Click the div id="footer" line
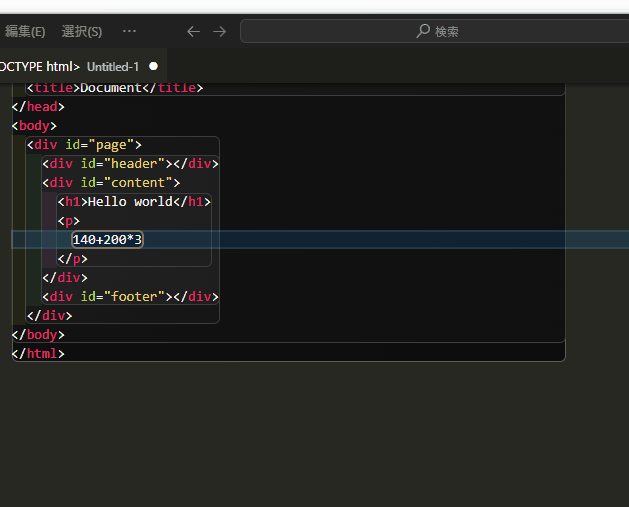629x507 pixels. [x=130, y=296]
